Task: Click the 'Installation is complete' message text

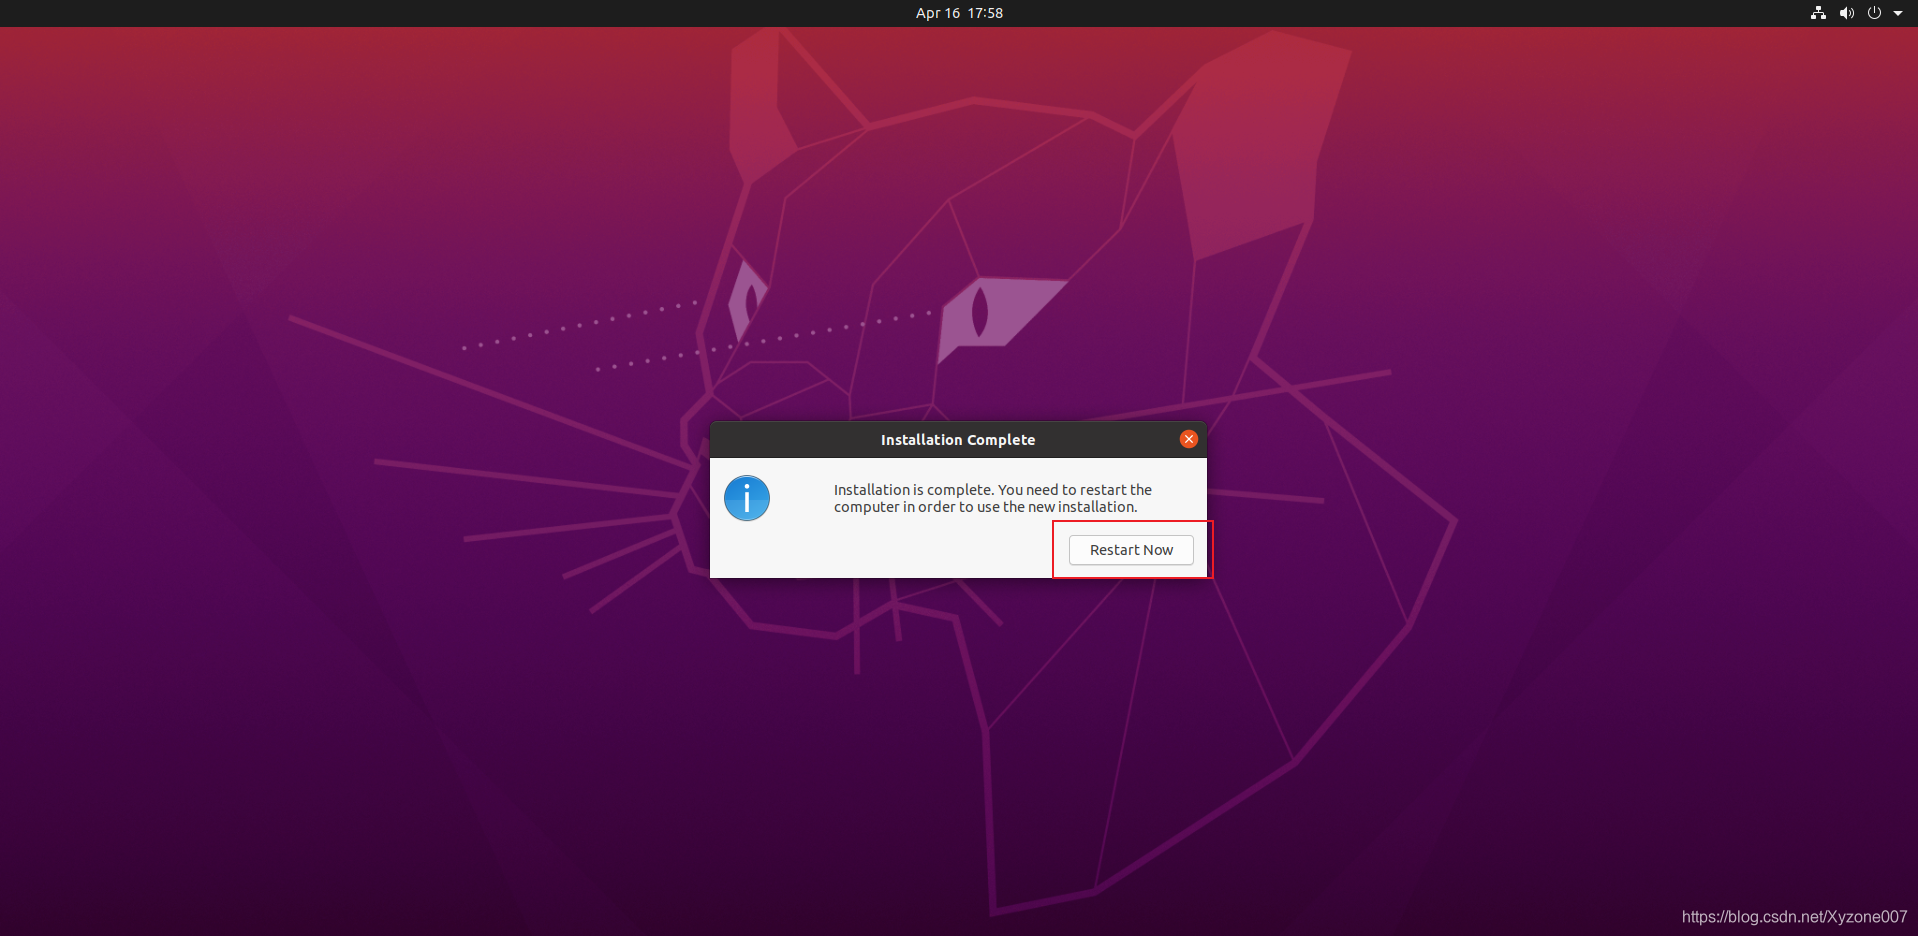Action: [x=993, y=498]
